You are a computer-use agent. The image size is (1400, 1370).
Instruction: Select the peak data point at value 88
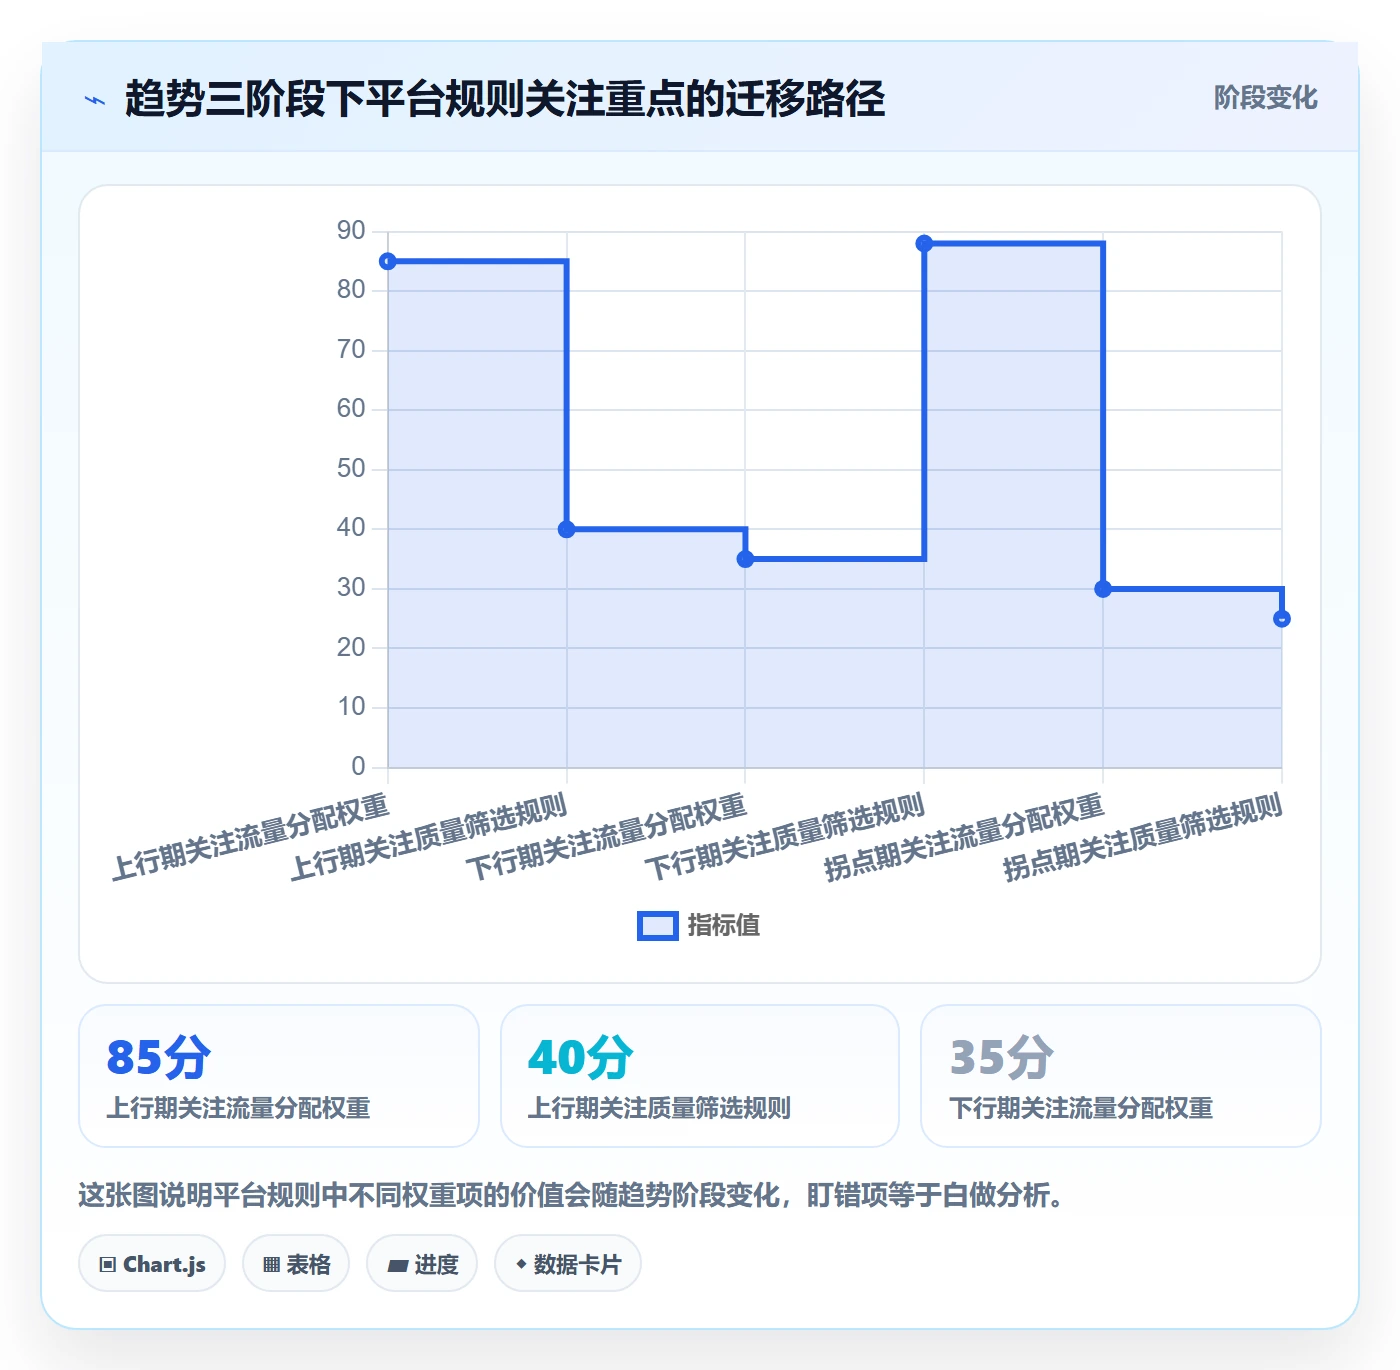pyautogui.click(x=924, y=244)
